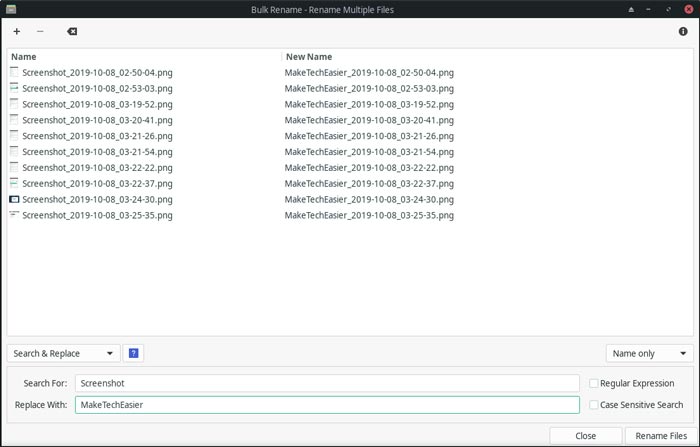Click new name MakeTechEasier_2019-10-08_03-20-41.png
The image size is (700, 447).
(369, 120)
